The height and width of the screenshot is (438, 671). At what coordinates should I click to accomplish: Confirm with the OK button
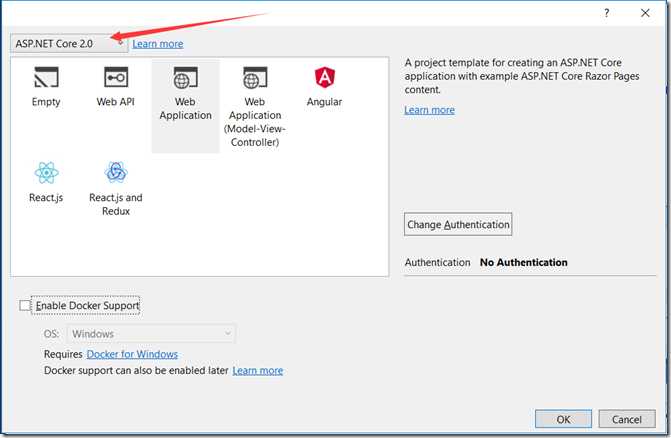[x=563, y=419]
